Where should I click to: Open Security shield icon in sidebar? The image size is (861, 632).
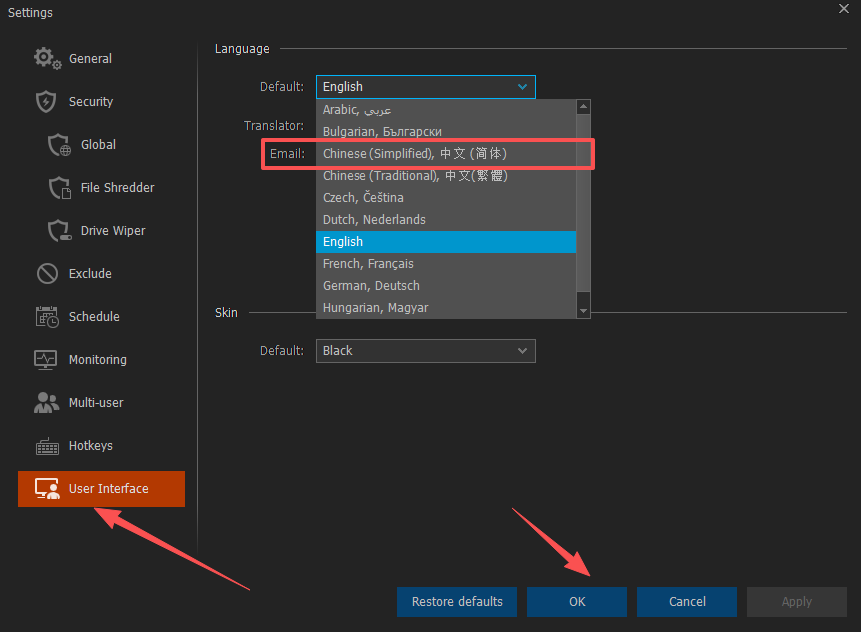46,102
